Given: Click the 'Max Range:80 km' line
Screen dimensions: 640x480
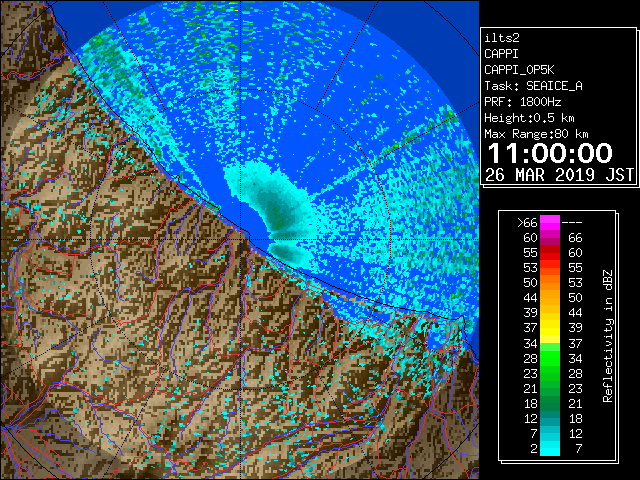Looking at the screenshot, I should [x=536, y=134].
